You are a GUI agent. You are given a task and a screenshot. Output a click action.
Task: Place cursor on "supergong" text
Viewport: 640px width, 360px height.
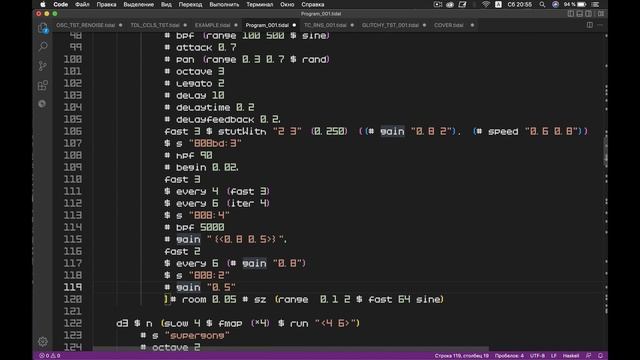tap(197, 335)
